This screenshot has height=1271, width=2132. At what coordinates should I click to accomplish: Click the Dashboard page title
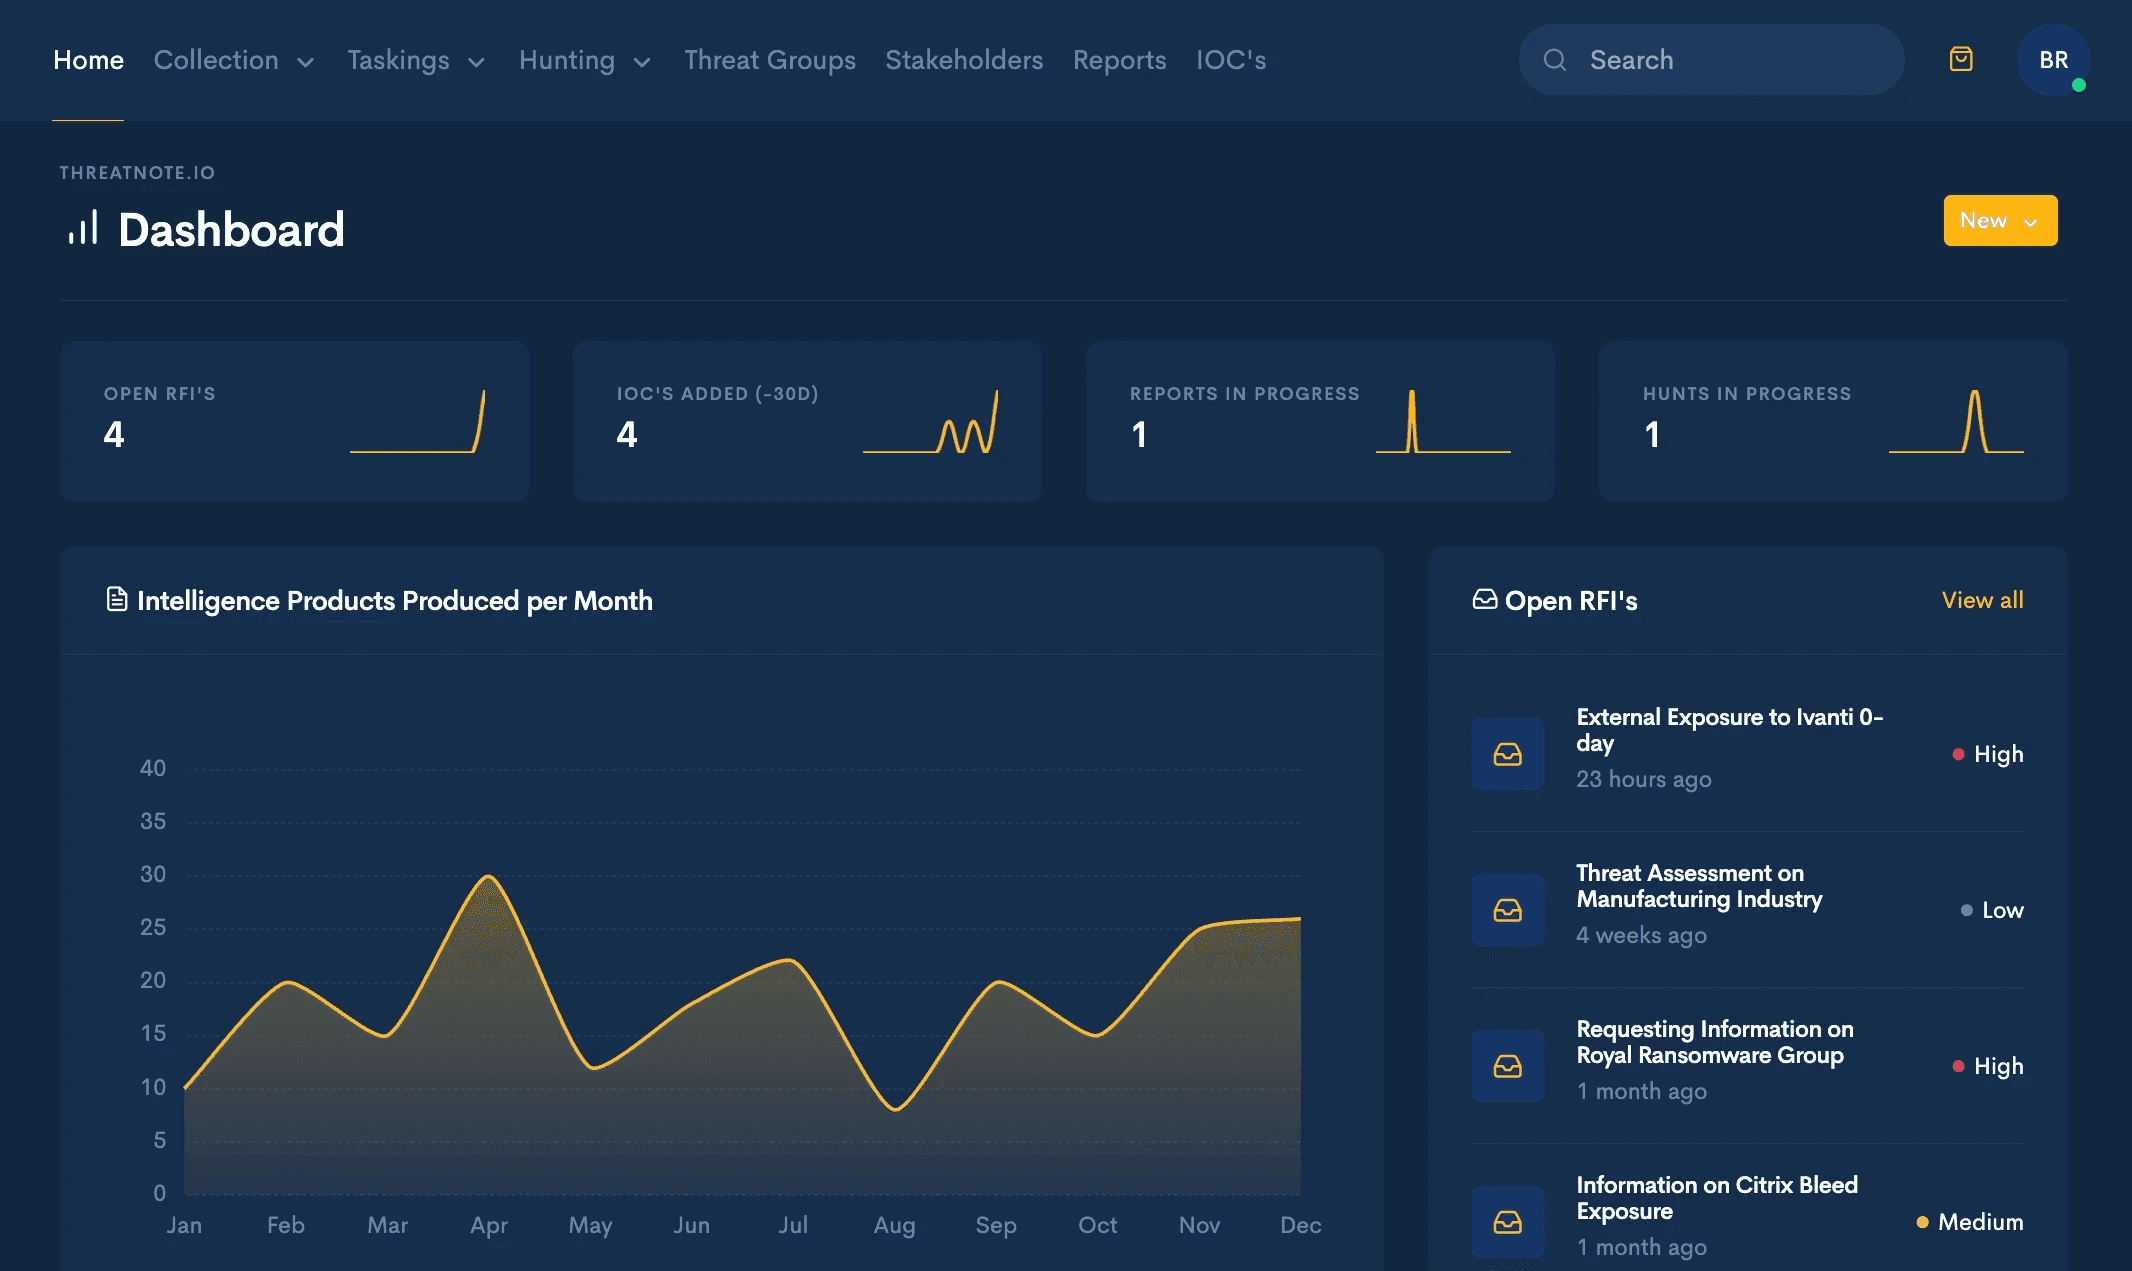[231, 229]
